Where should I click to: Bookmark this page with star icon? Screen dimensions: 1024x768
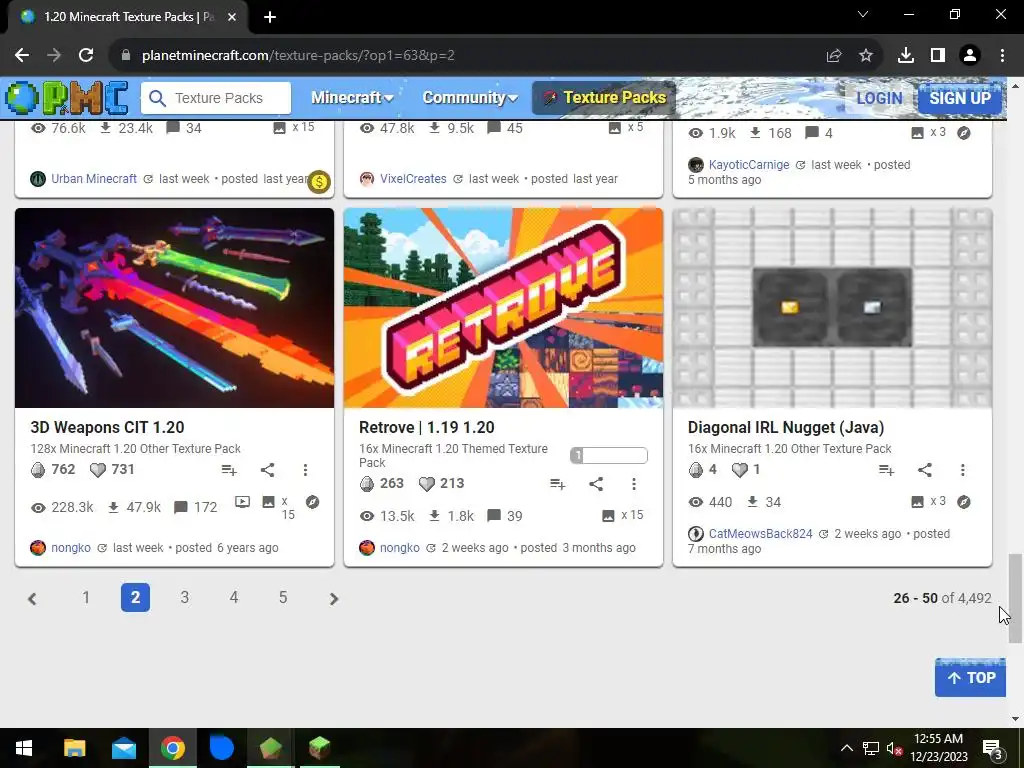(x=866, y=56)
